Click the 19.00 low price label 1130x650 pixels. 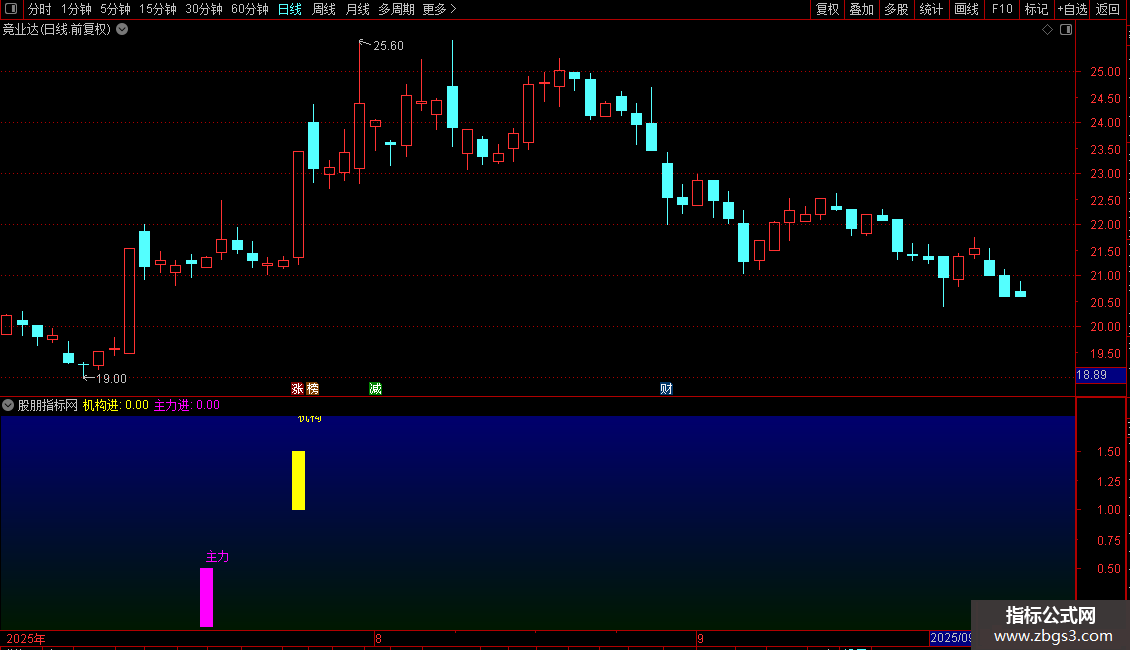[111, 379]
